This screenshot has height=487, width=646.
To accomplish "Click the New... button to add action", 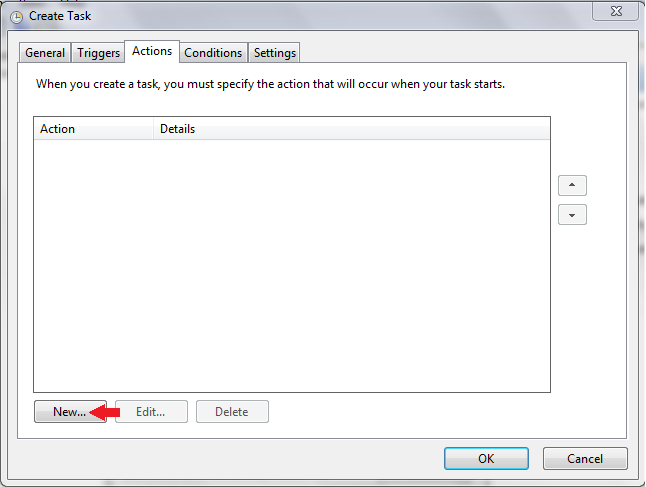I will click(x=70, y=412).
